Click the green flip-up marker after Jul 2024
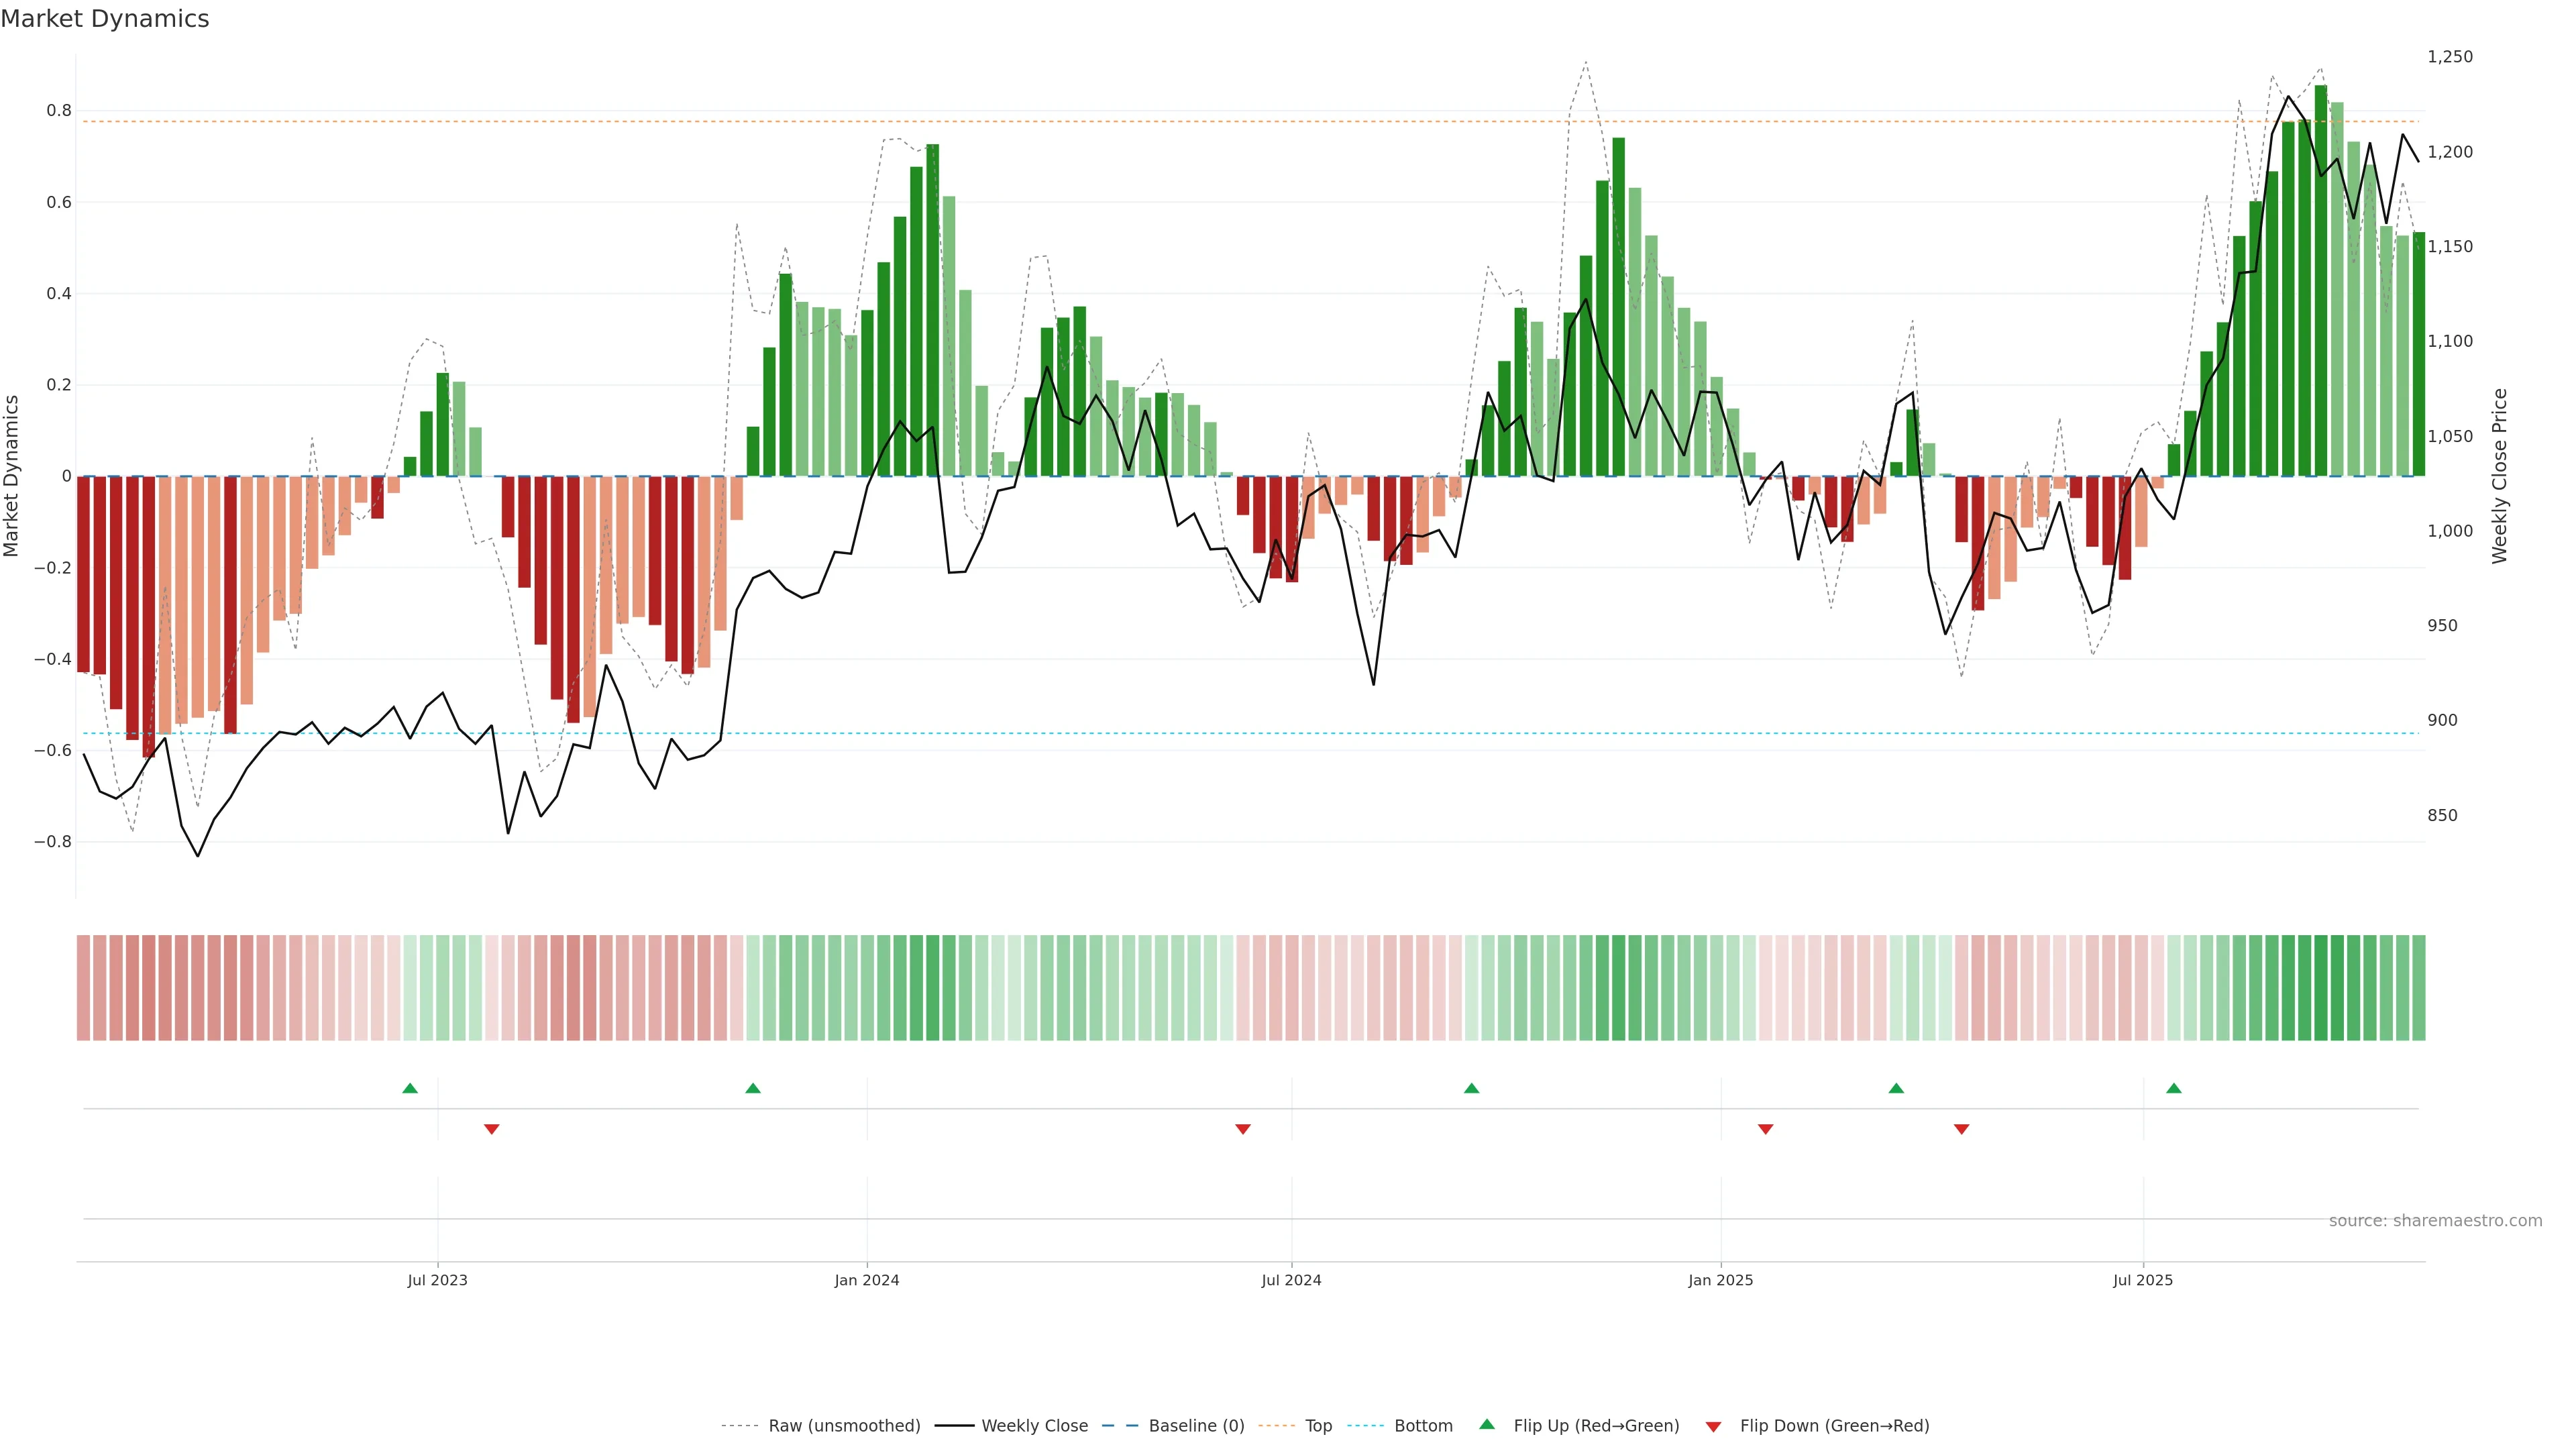The width and height of the screenshot is (2576, 1449). [1471, 1088]
